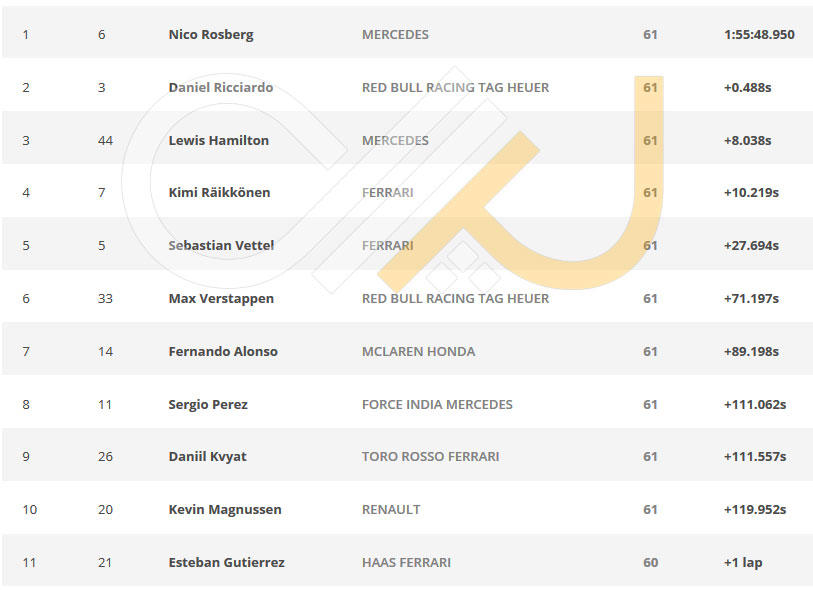Click MCLAREN HONDA team name
Viewport: 813px width, 590px height.
point(418,352)
